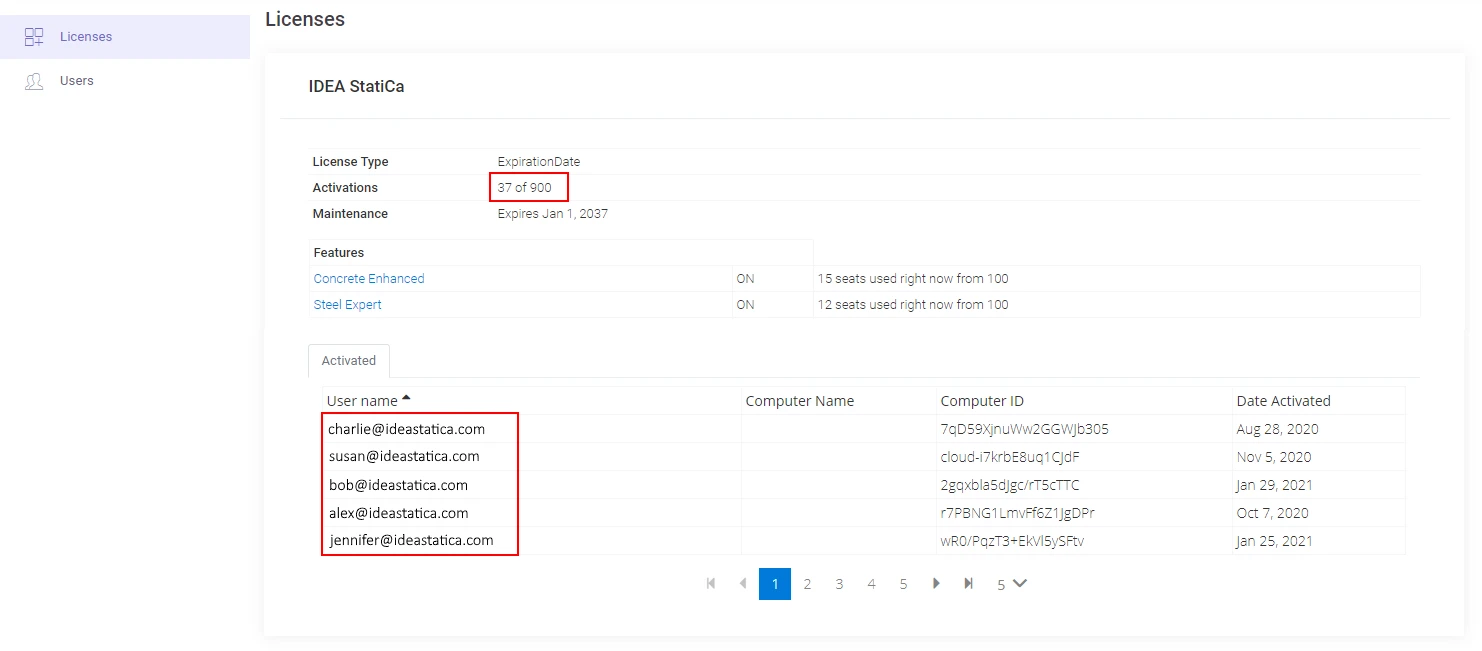Click the ExpirationDate license type value

[x=539, y=161]
